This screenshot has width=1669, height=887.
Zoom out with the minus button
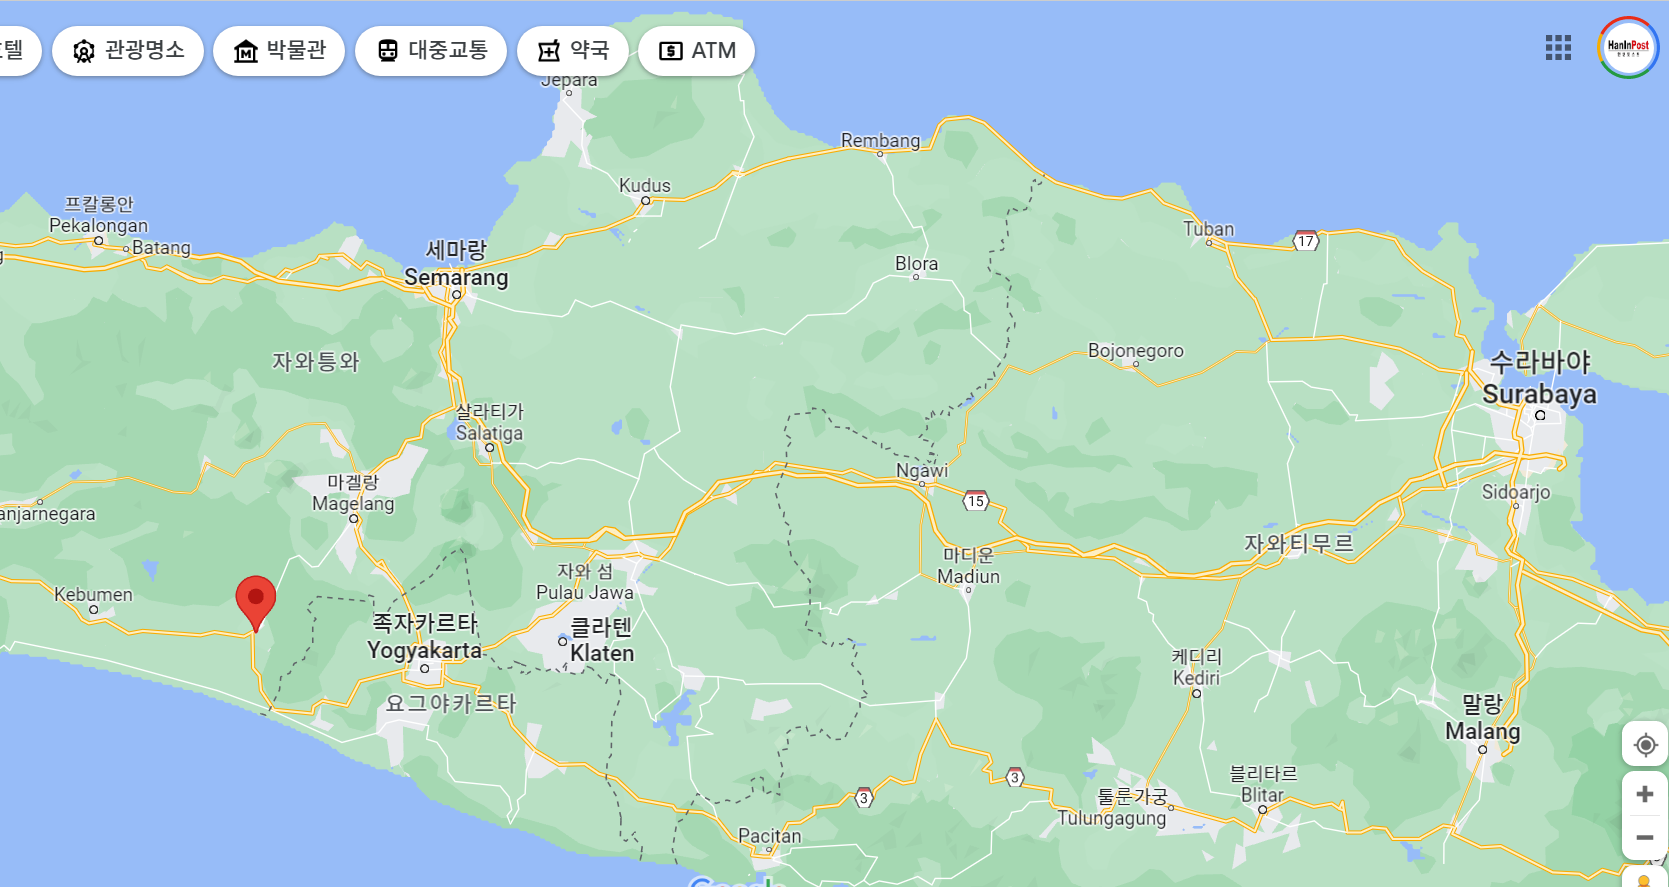coord(1645,837)
